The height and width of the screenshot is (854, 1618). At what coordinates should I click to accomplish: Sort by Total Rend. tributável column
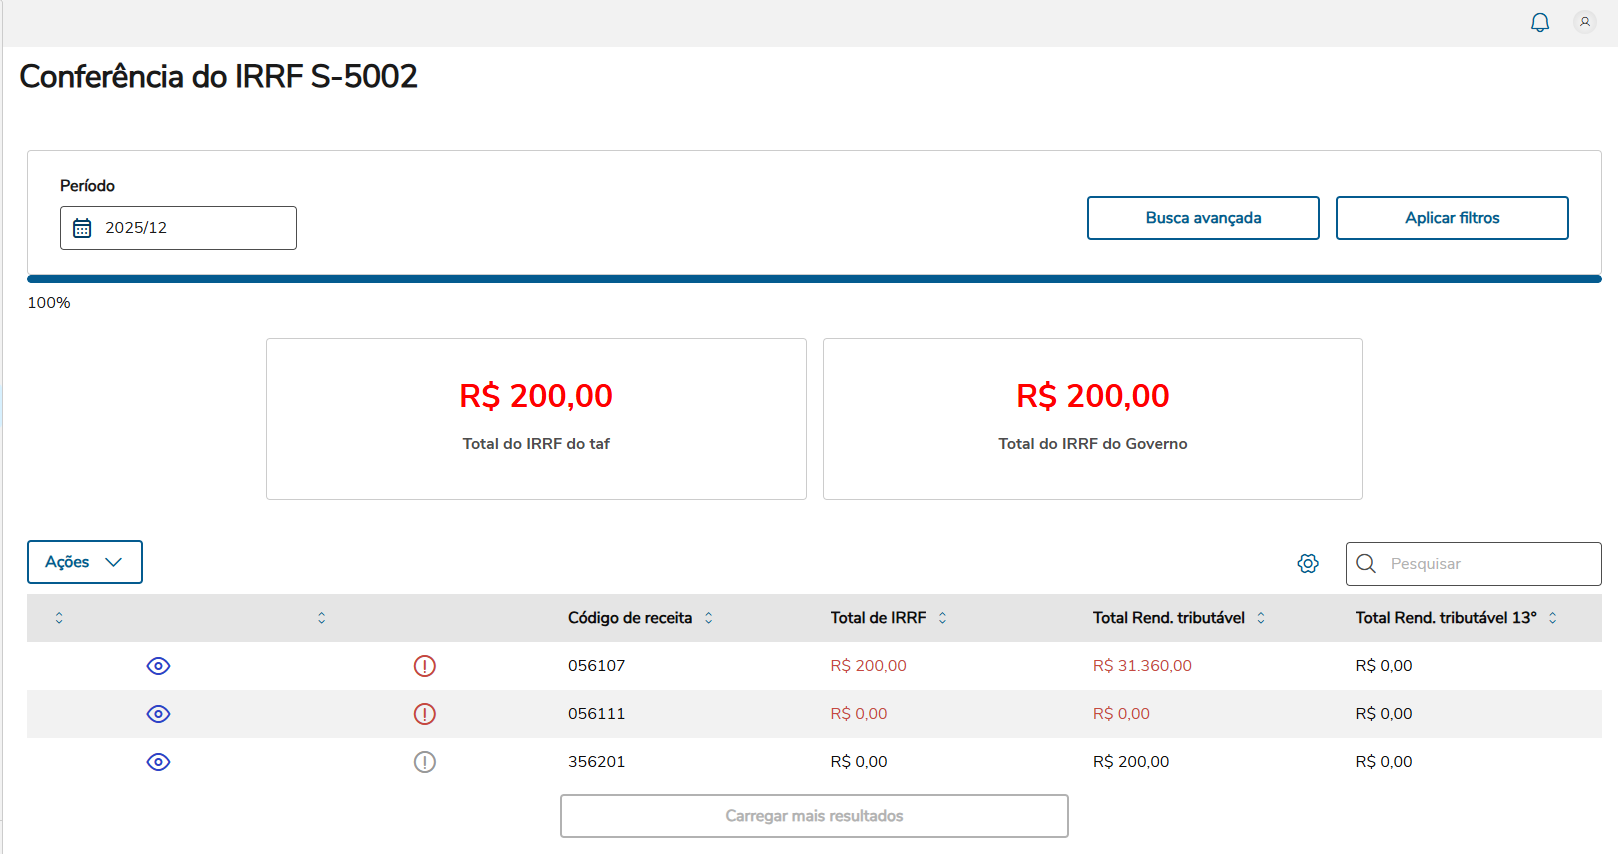coord(1261,618)
